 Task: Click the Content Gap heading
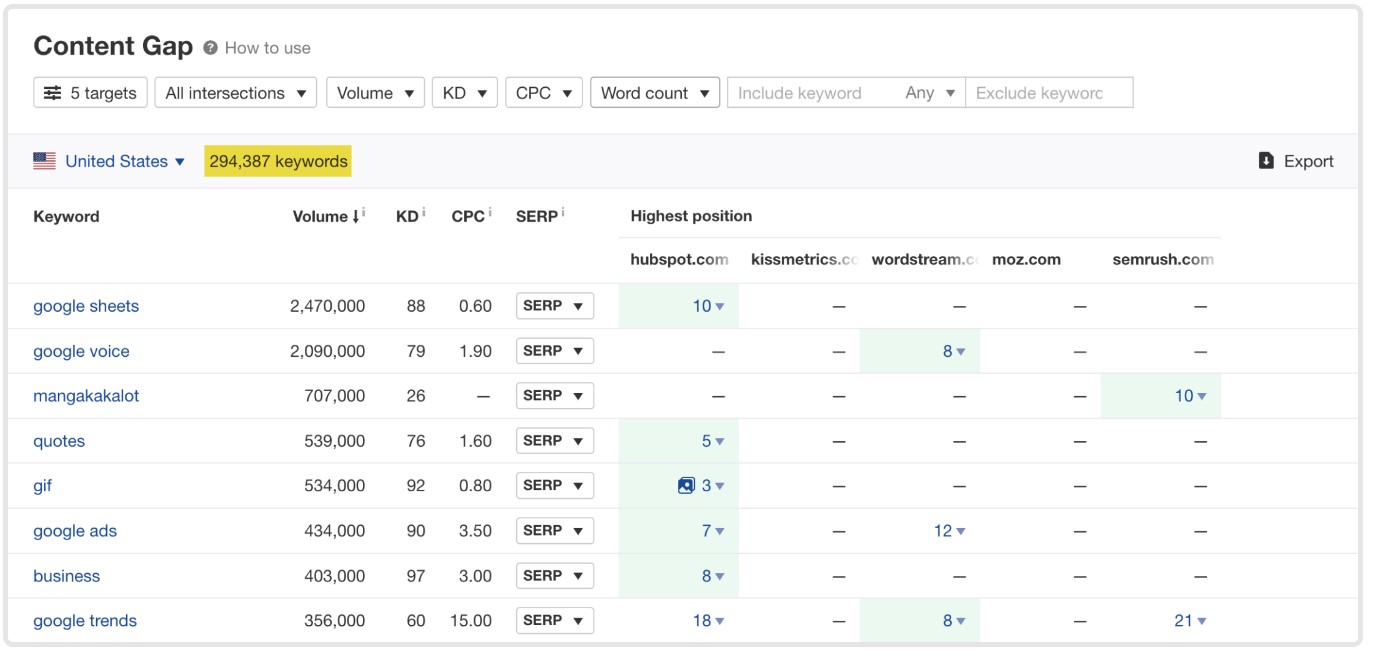[x=113, y=46]
